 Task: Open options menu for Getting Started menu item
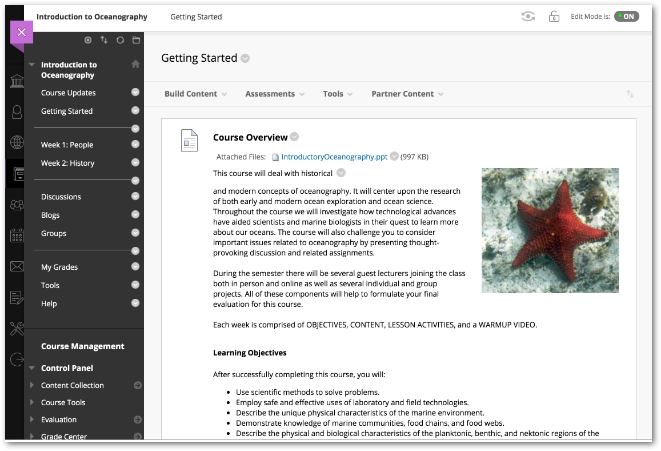click(x=135, y=110)
